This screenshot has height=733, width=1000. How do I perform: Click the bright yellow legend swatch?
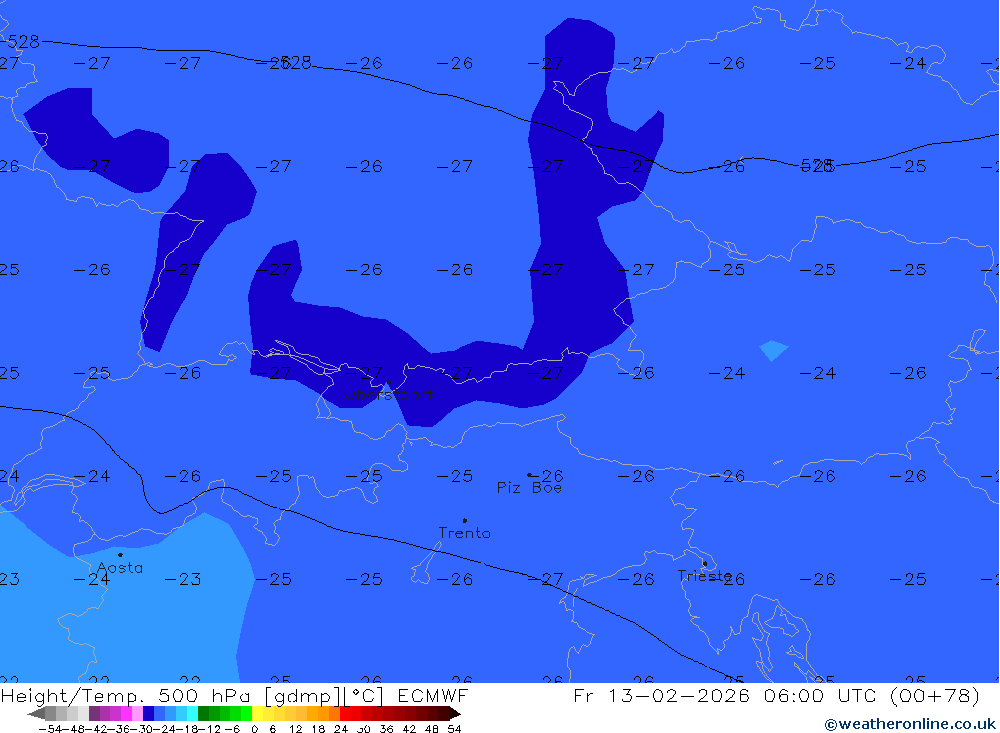pyautogui.click(x=257, y=714)
